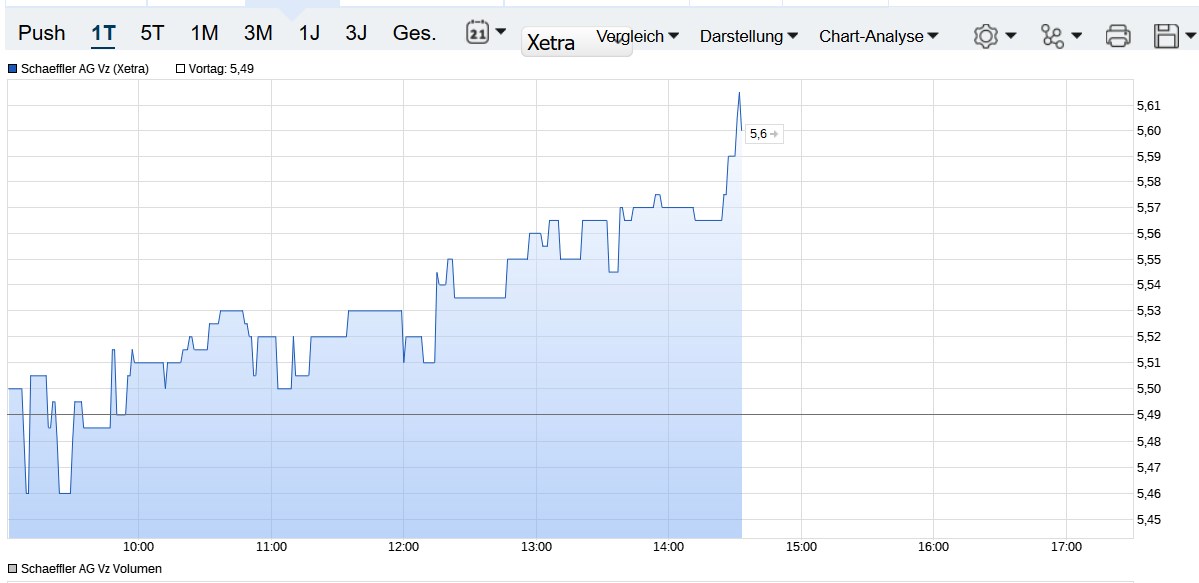Click the 14:00 time axis label
The height and width of the screenshot is (583, 1199).
pyautogui.click(x=668, y=547)
